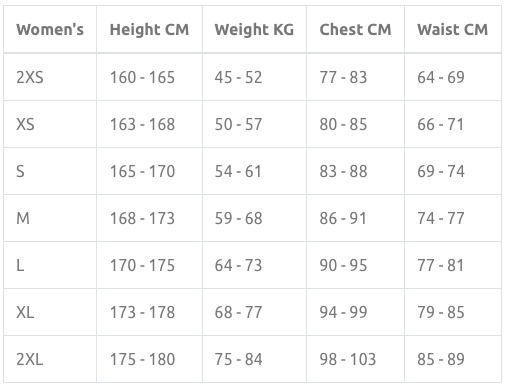
Task: Click the 83 - 88 chest cell
Action: [355, 171]
